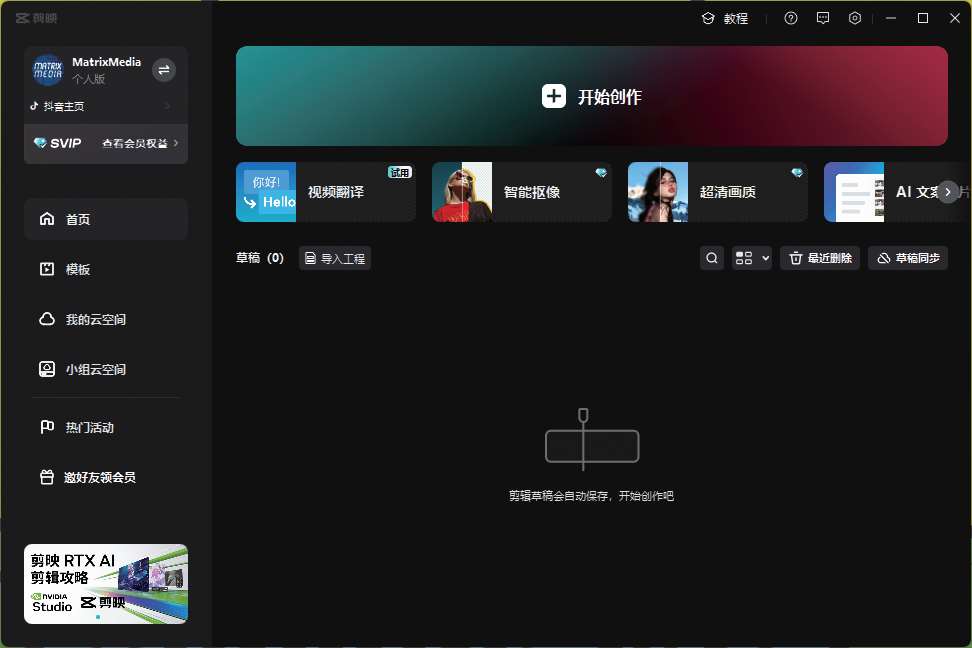
Task: Open the feedback message icon
Action: point(823,18)
